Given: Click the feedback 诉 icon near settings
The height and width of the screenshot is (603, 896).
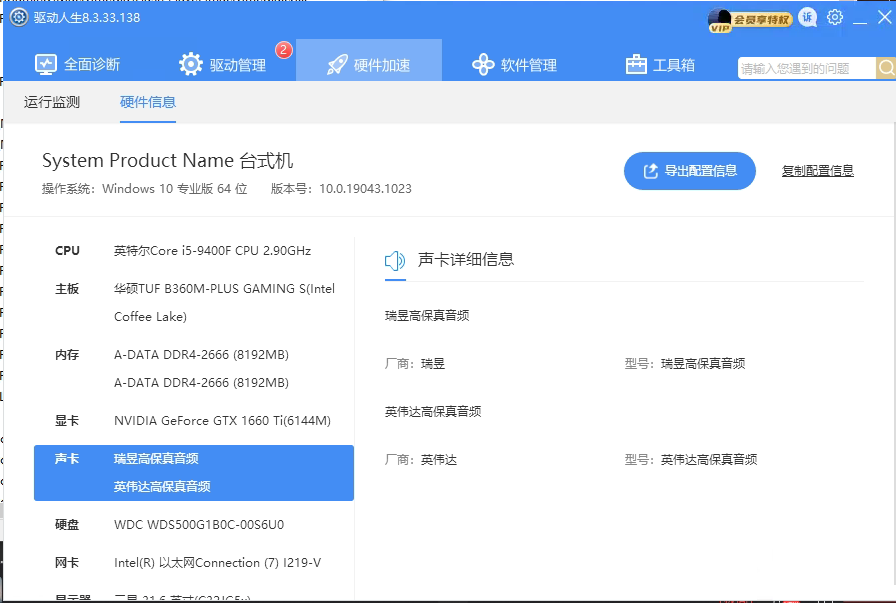Looking at the screenshot, I should [808, 17].
